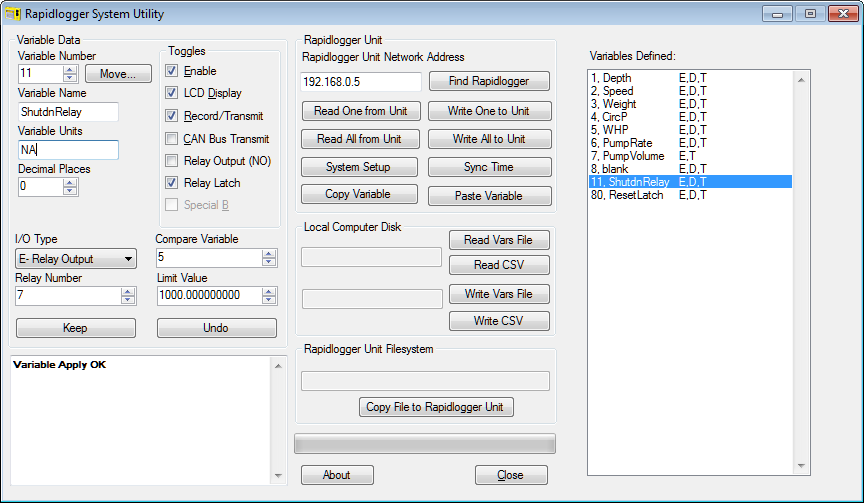Click Find Rapidlogger button
864x503 pixels.
489,81
